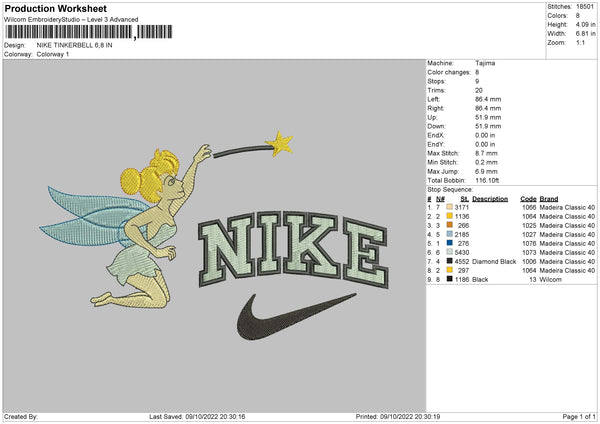Click the Zoom value 1:1

580,43
